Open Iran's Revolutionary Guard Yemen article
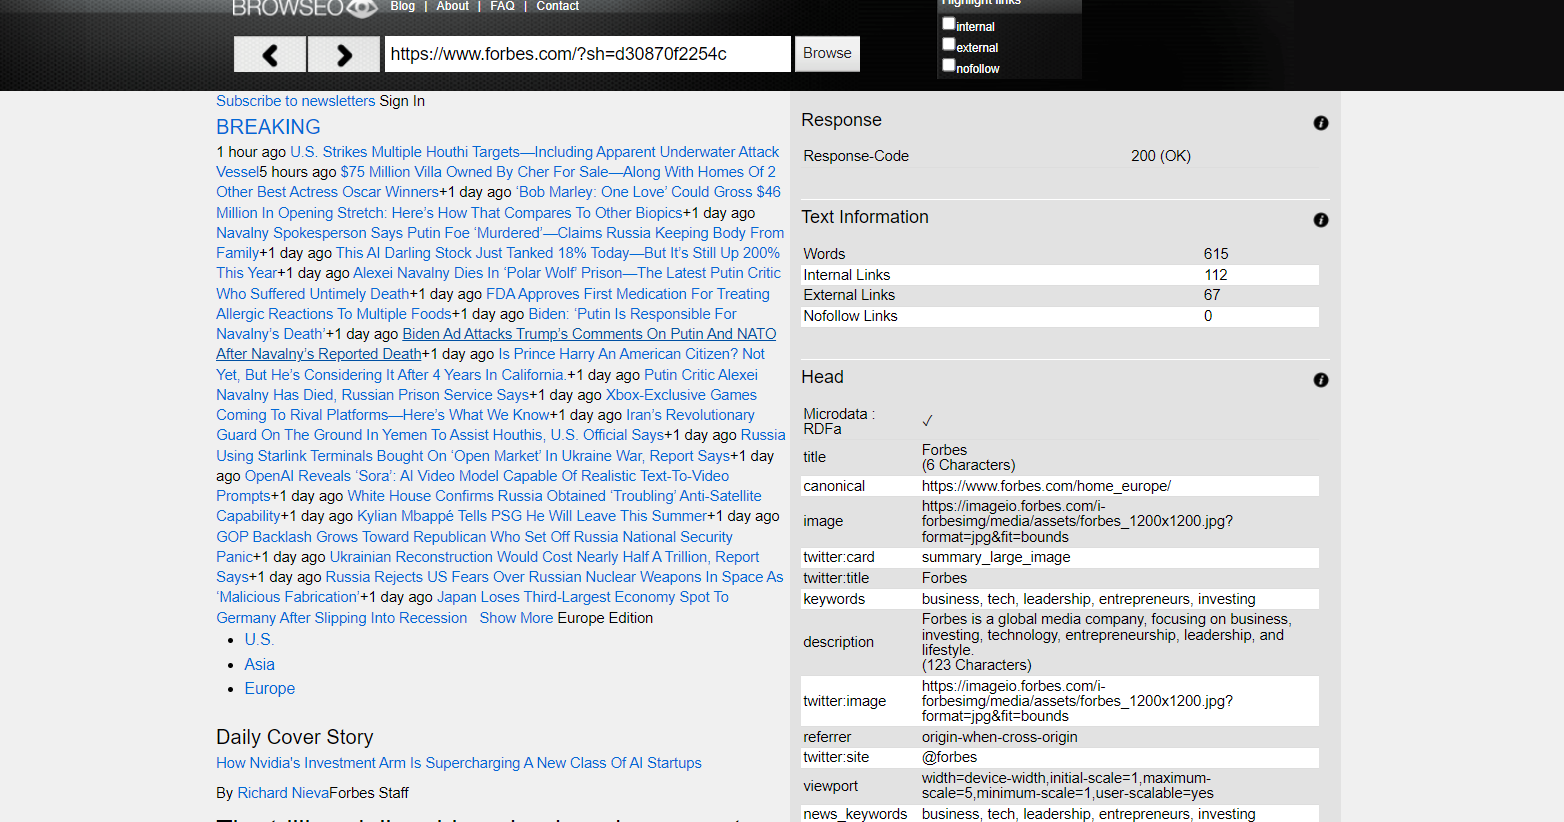Screen dimensions: 1564x822 coord(690,415)
